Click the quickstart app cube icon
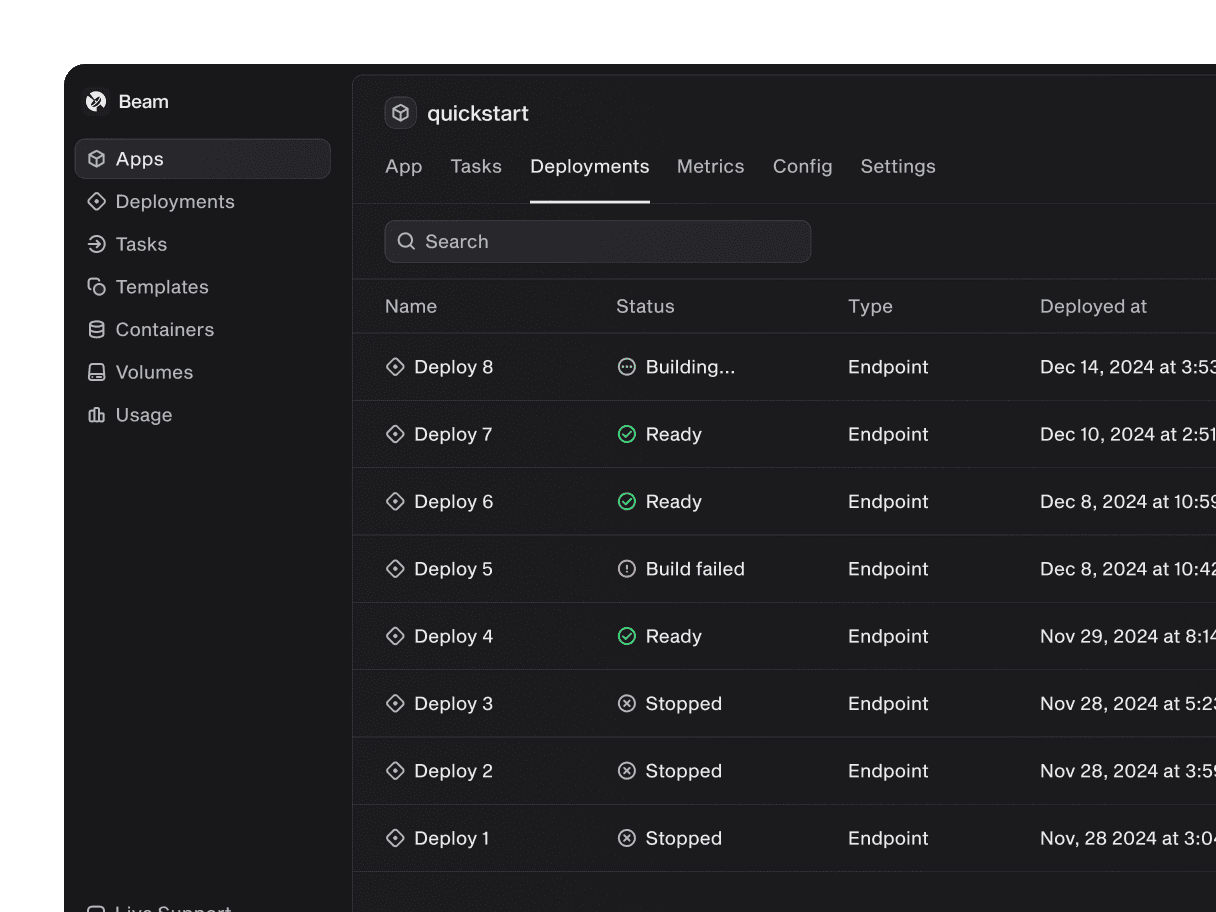The width and height of the screenshot is (1216, 912). pos(401,113)
